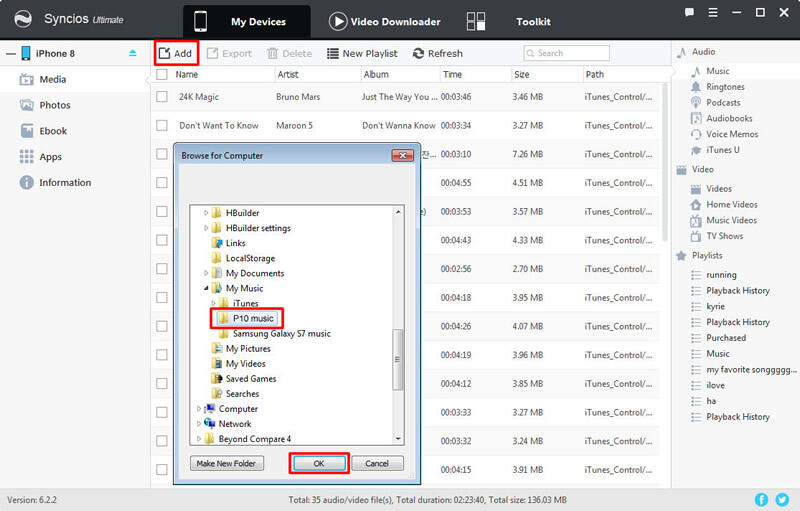Check the checkbox for the 4.51 MB song

click(x=162, y=183)
